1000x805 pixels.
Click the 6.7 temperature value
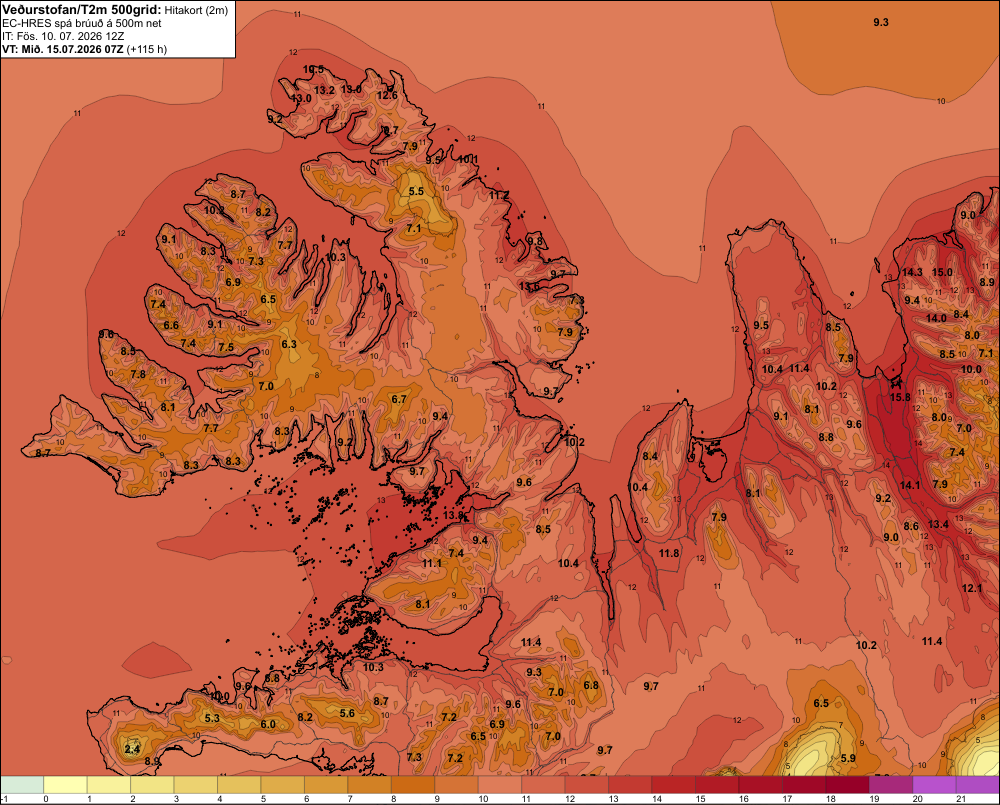399,399
